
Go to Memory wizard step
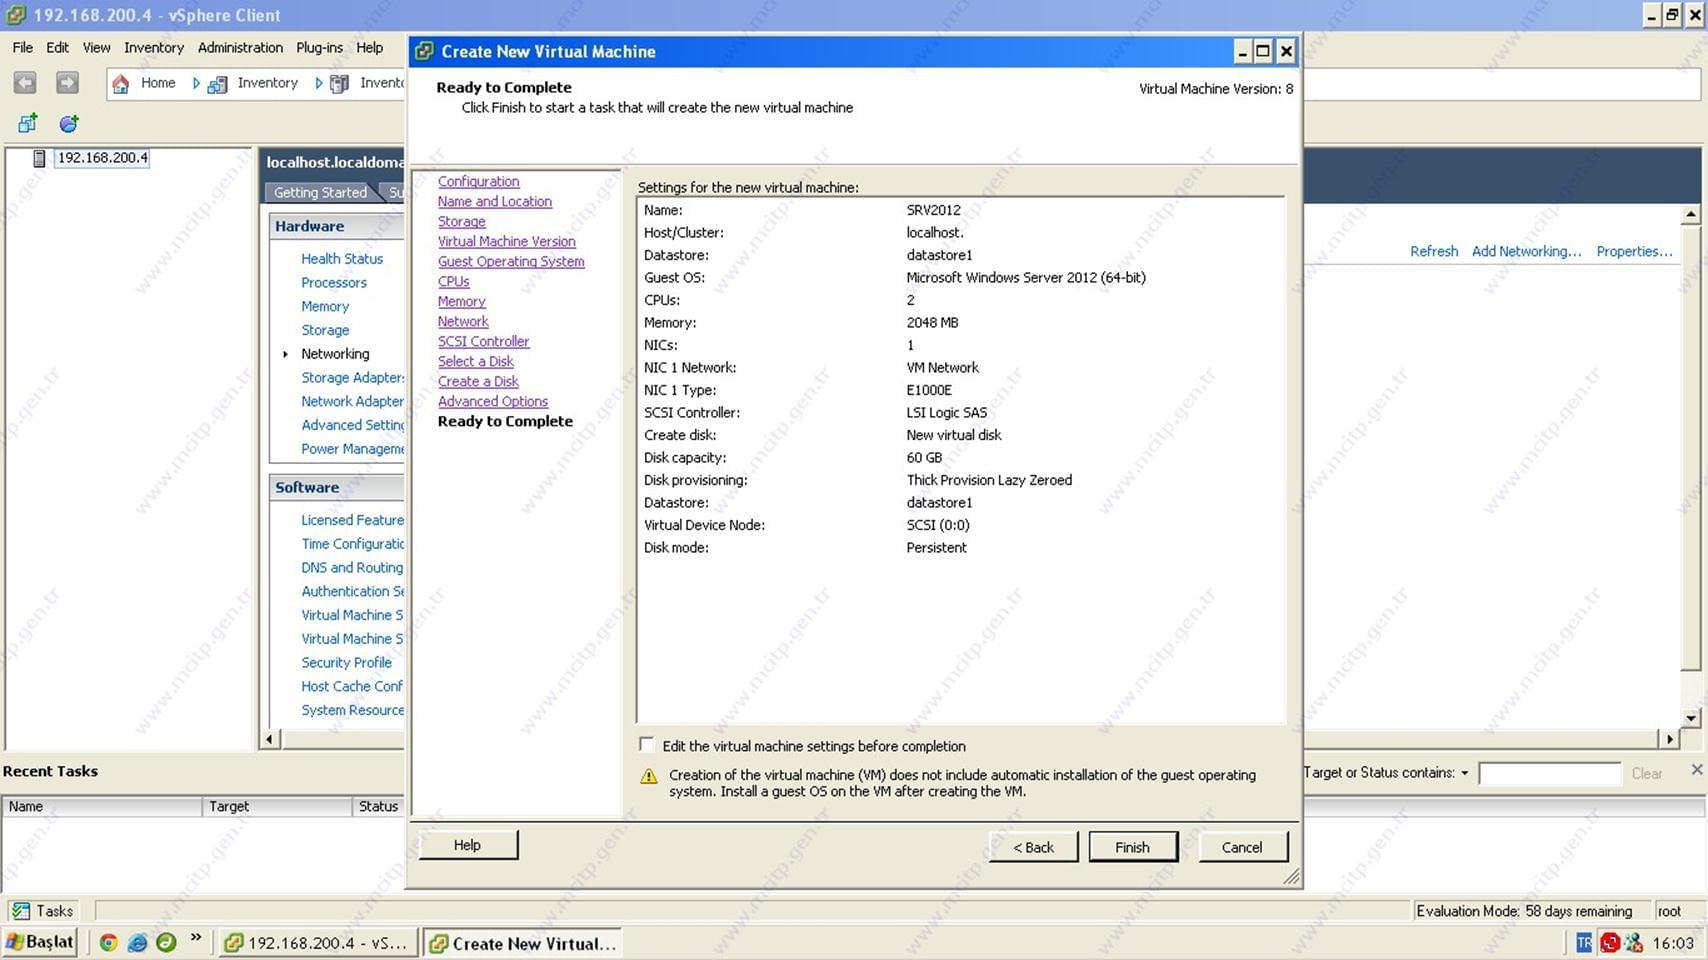tap(462, 301)
